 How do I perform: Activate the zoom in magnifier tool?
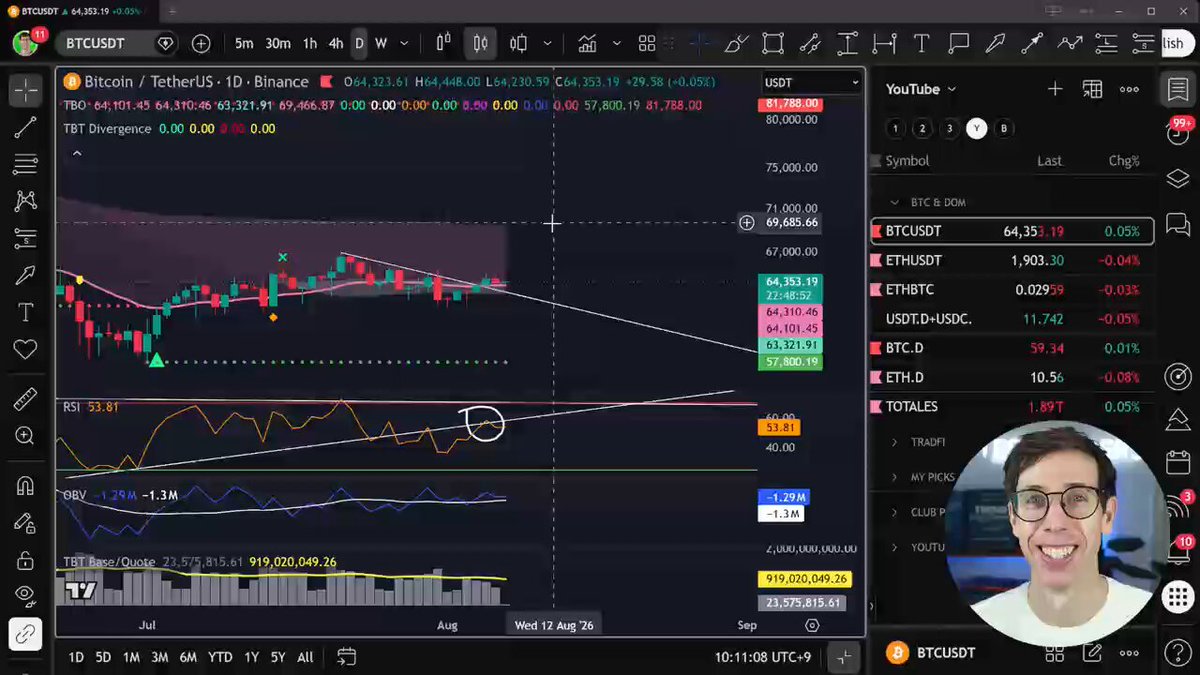(x=25, y=436)
